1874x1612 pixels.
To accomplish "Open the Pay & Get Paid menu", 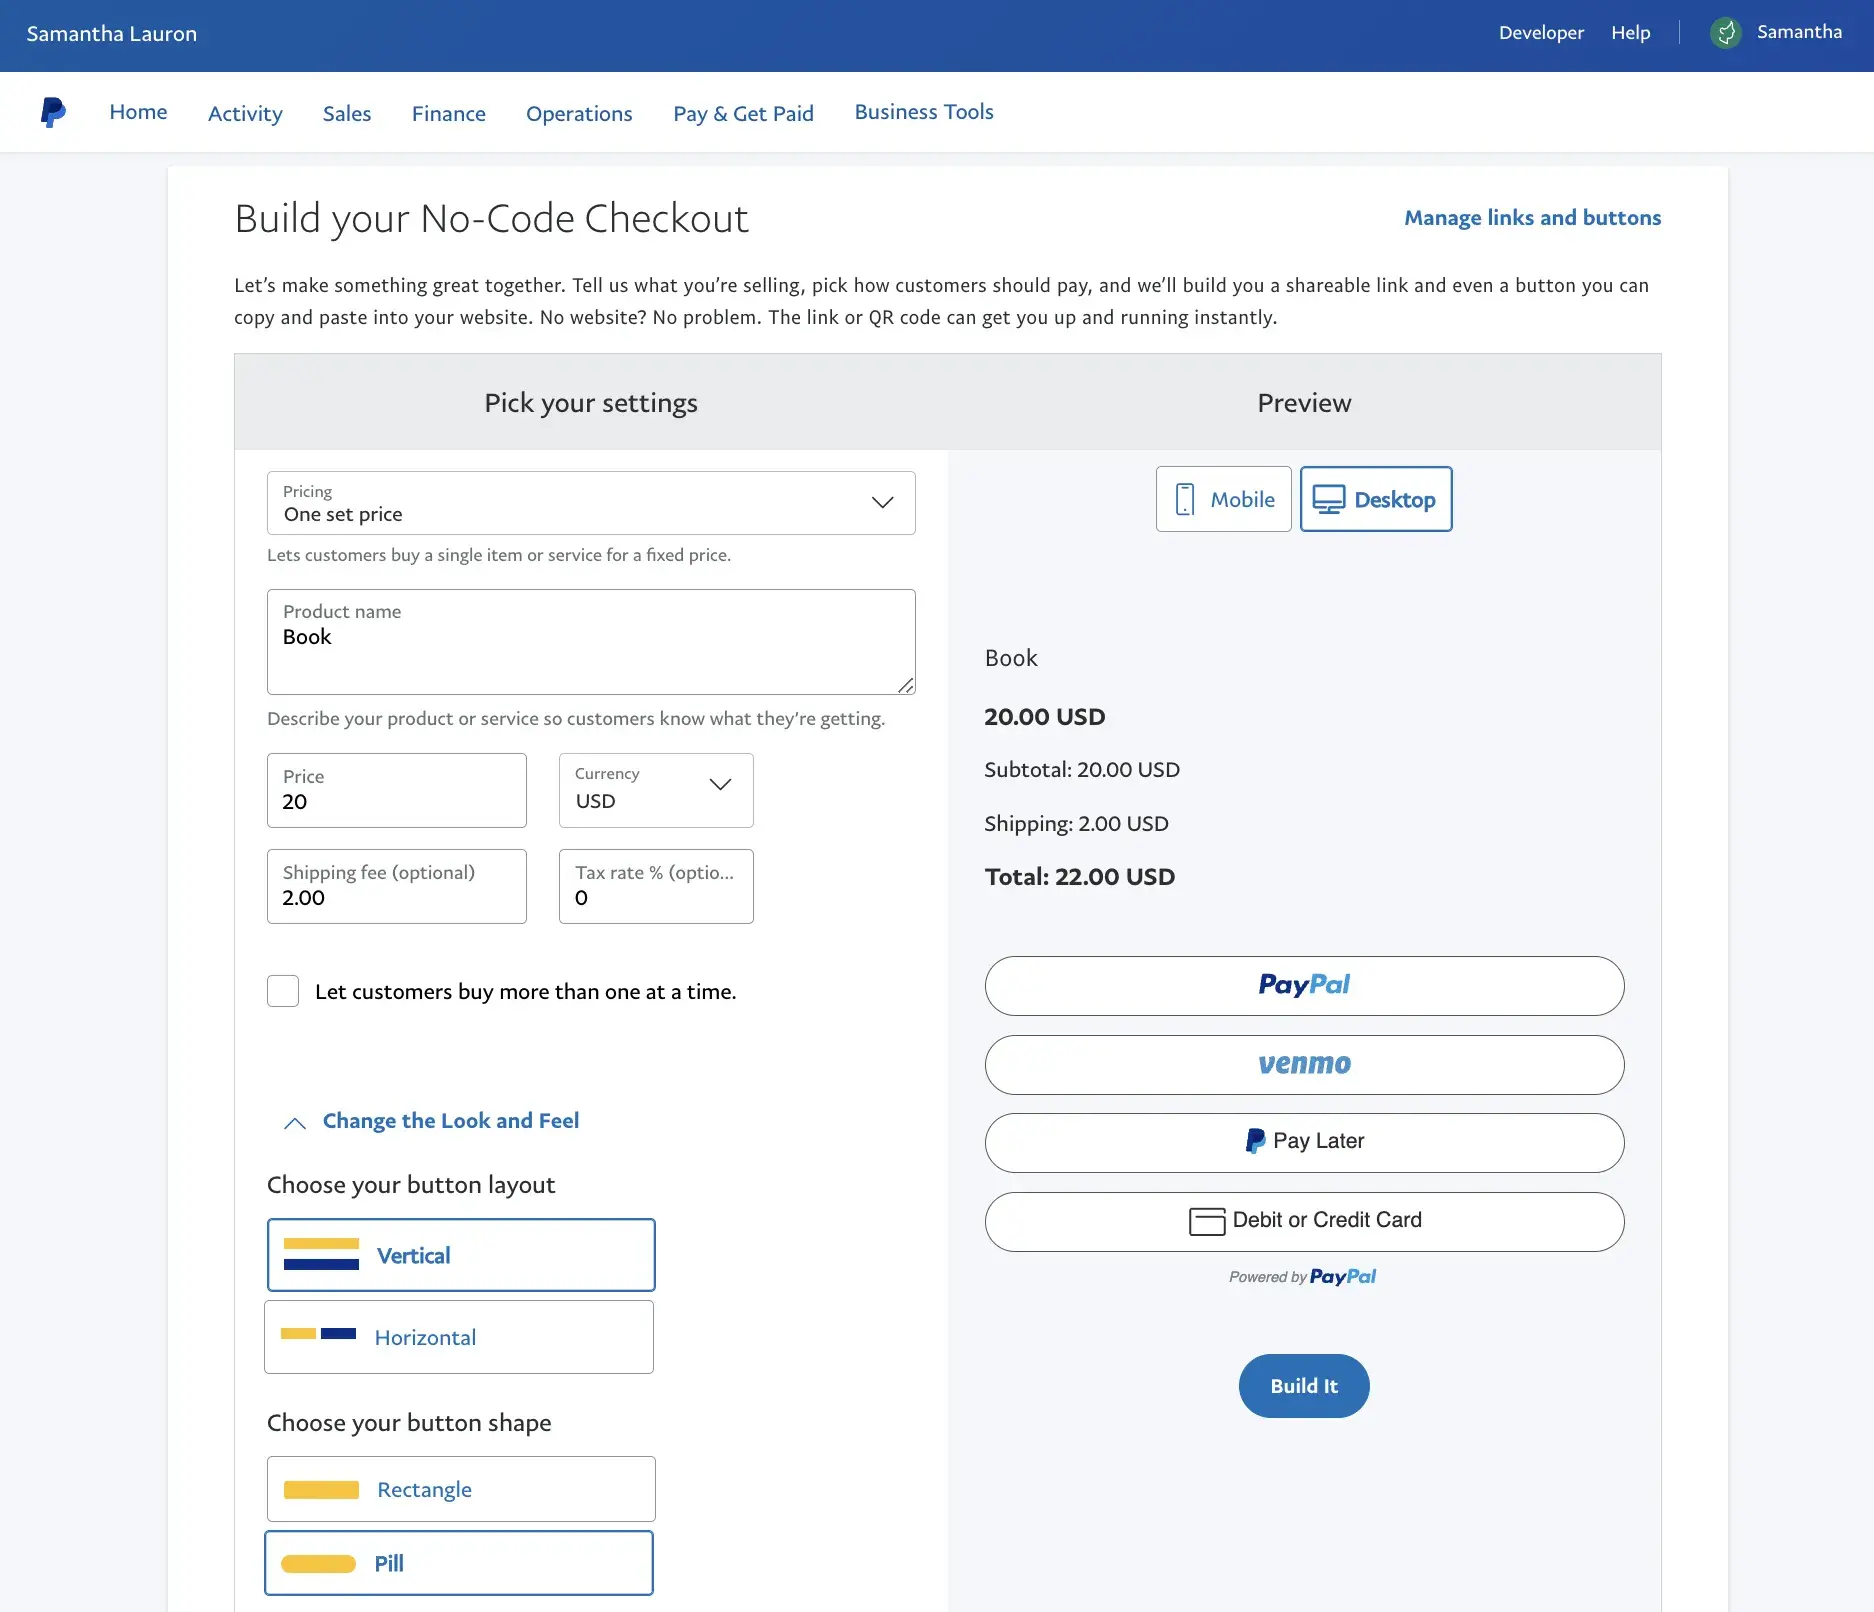I will (743, 113).
